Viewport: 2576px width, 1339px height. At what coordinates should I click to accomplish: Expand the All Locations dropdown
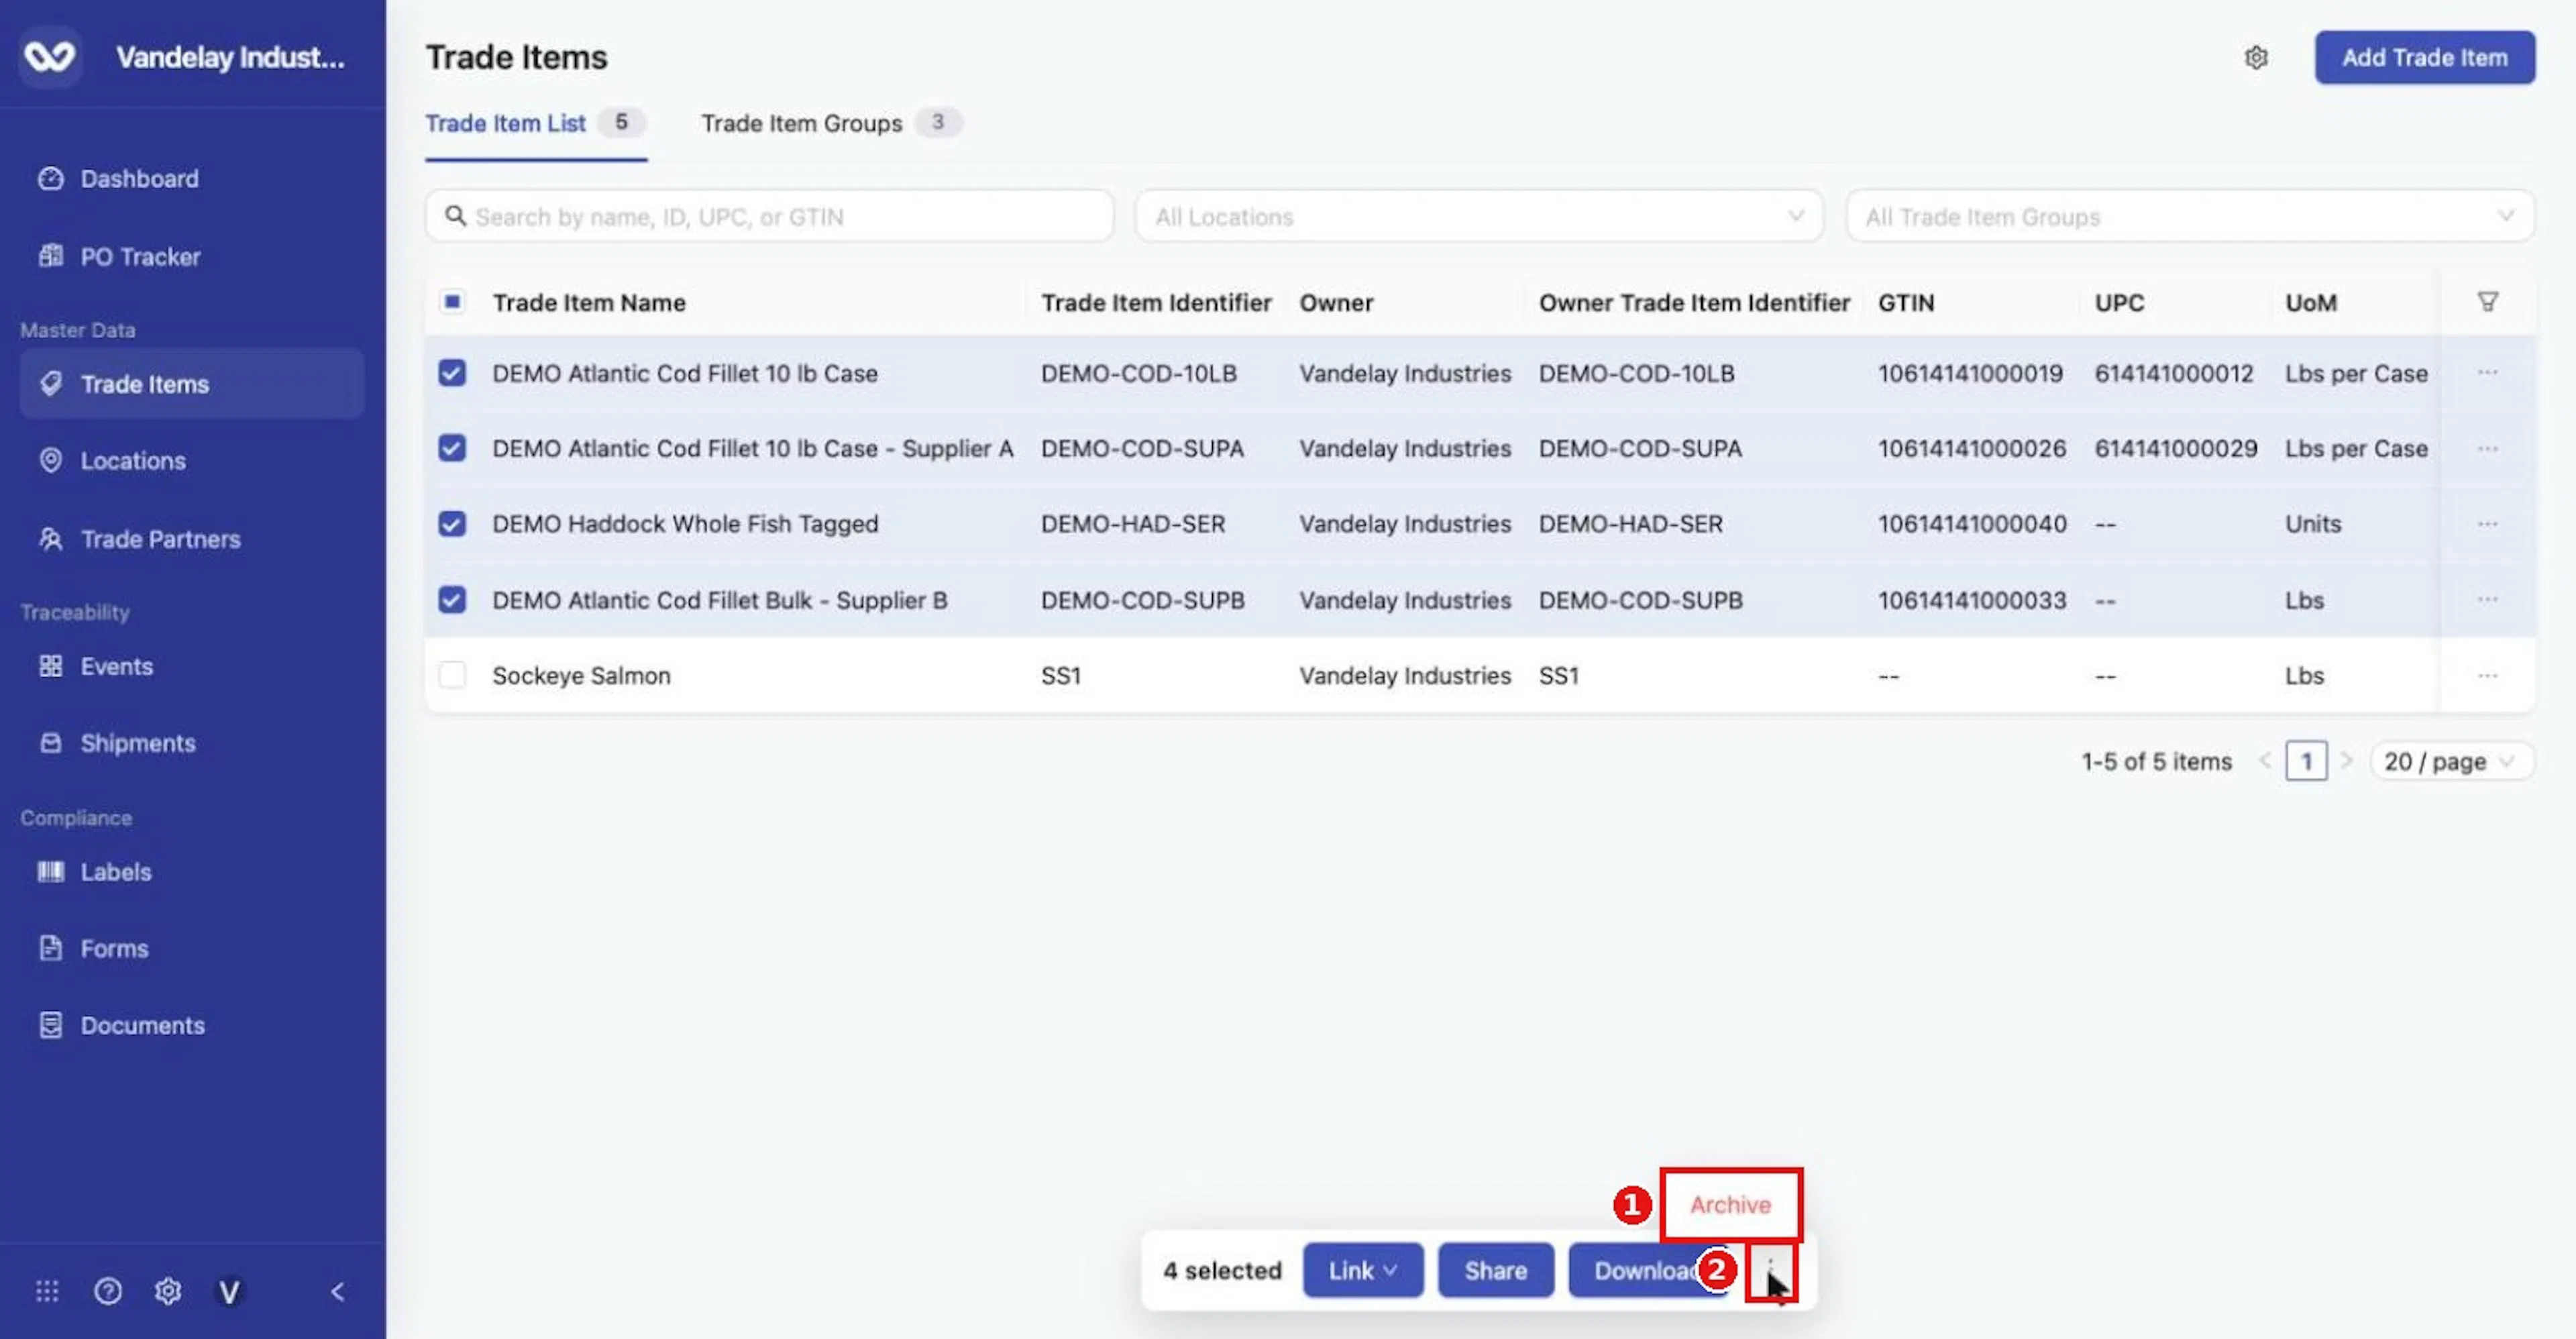tap(1479, 216)
